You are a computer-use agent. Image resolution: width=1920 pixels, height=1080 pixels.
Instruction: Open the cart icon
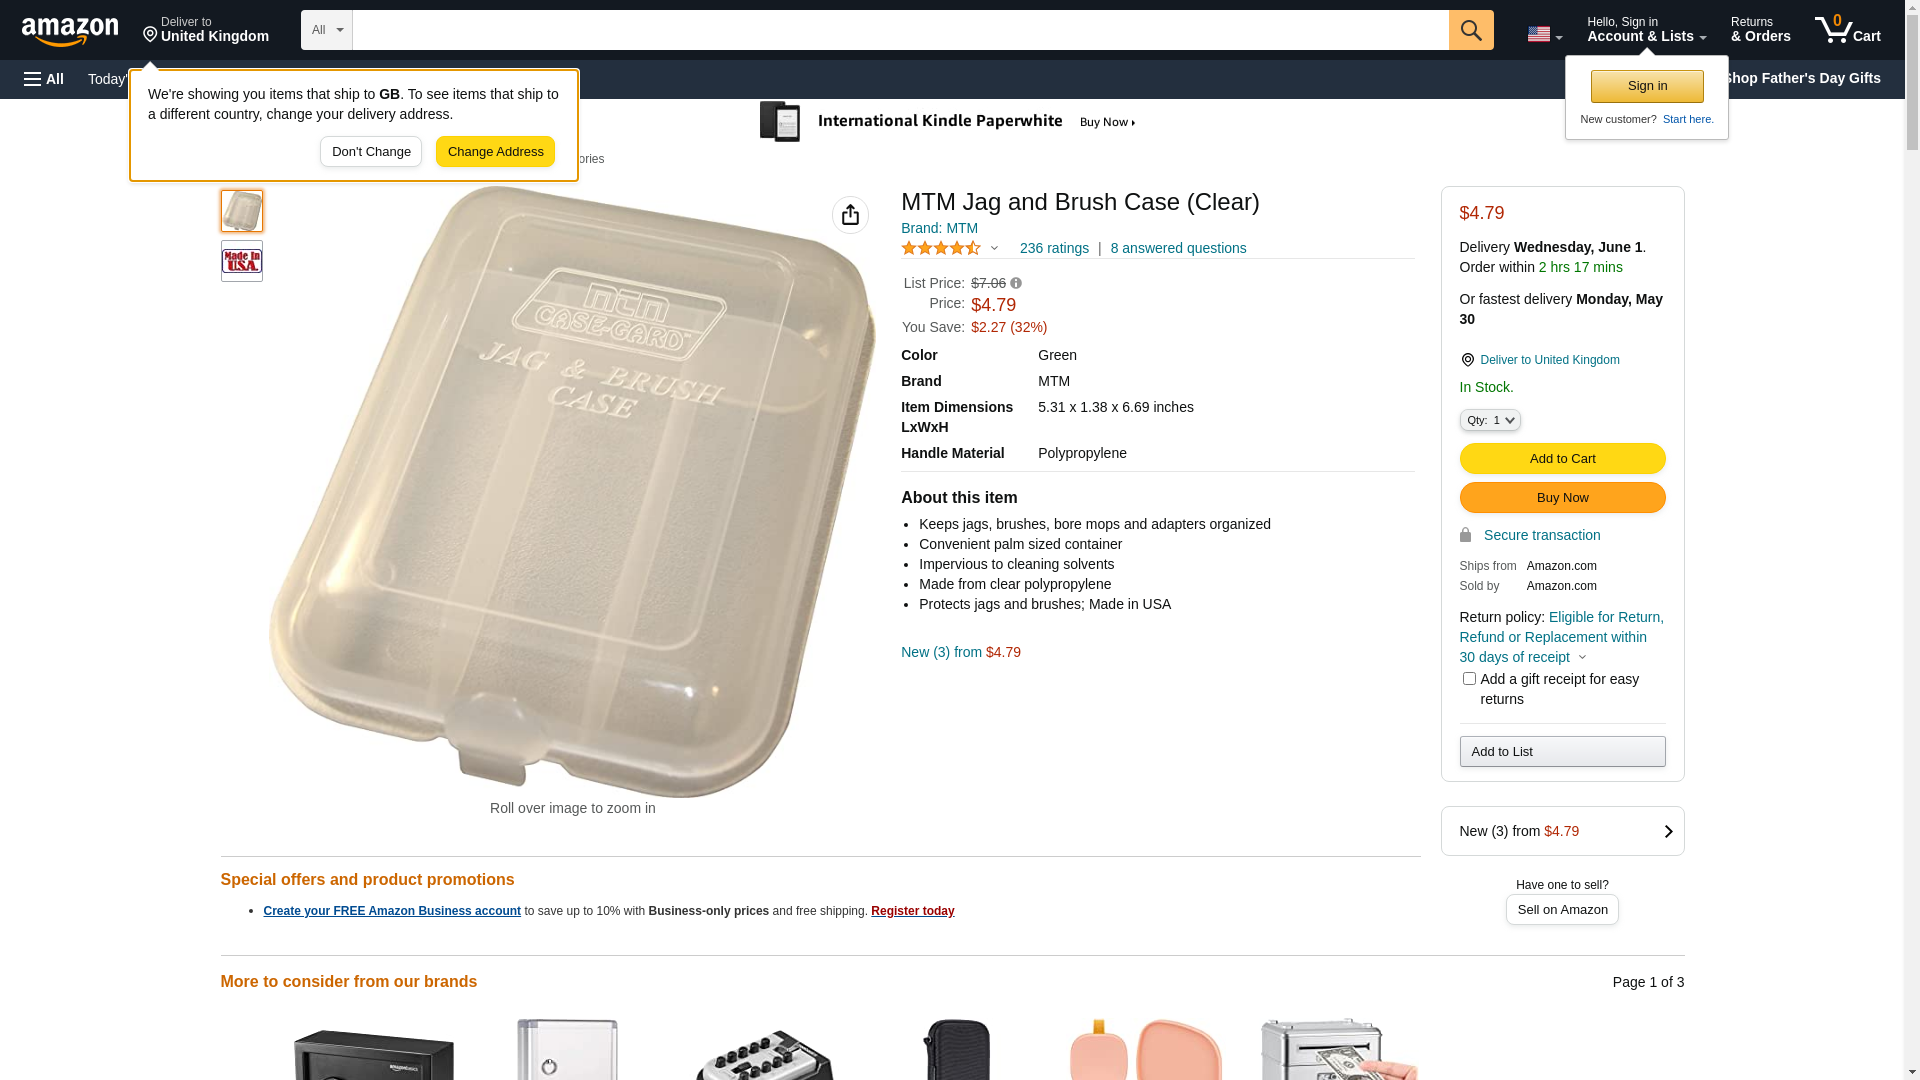(x=1847, y=30)
